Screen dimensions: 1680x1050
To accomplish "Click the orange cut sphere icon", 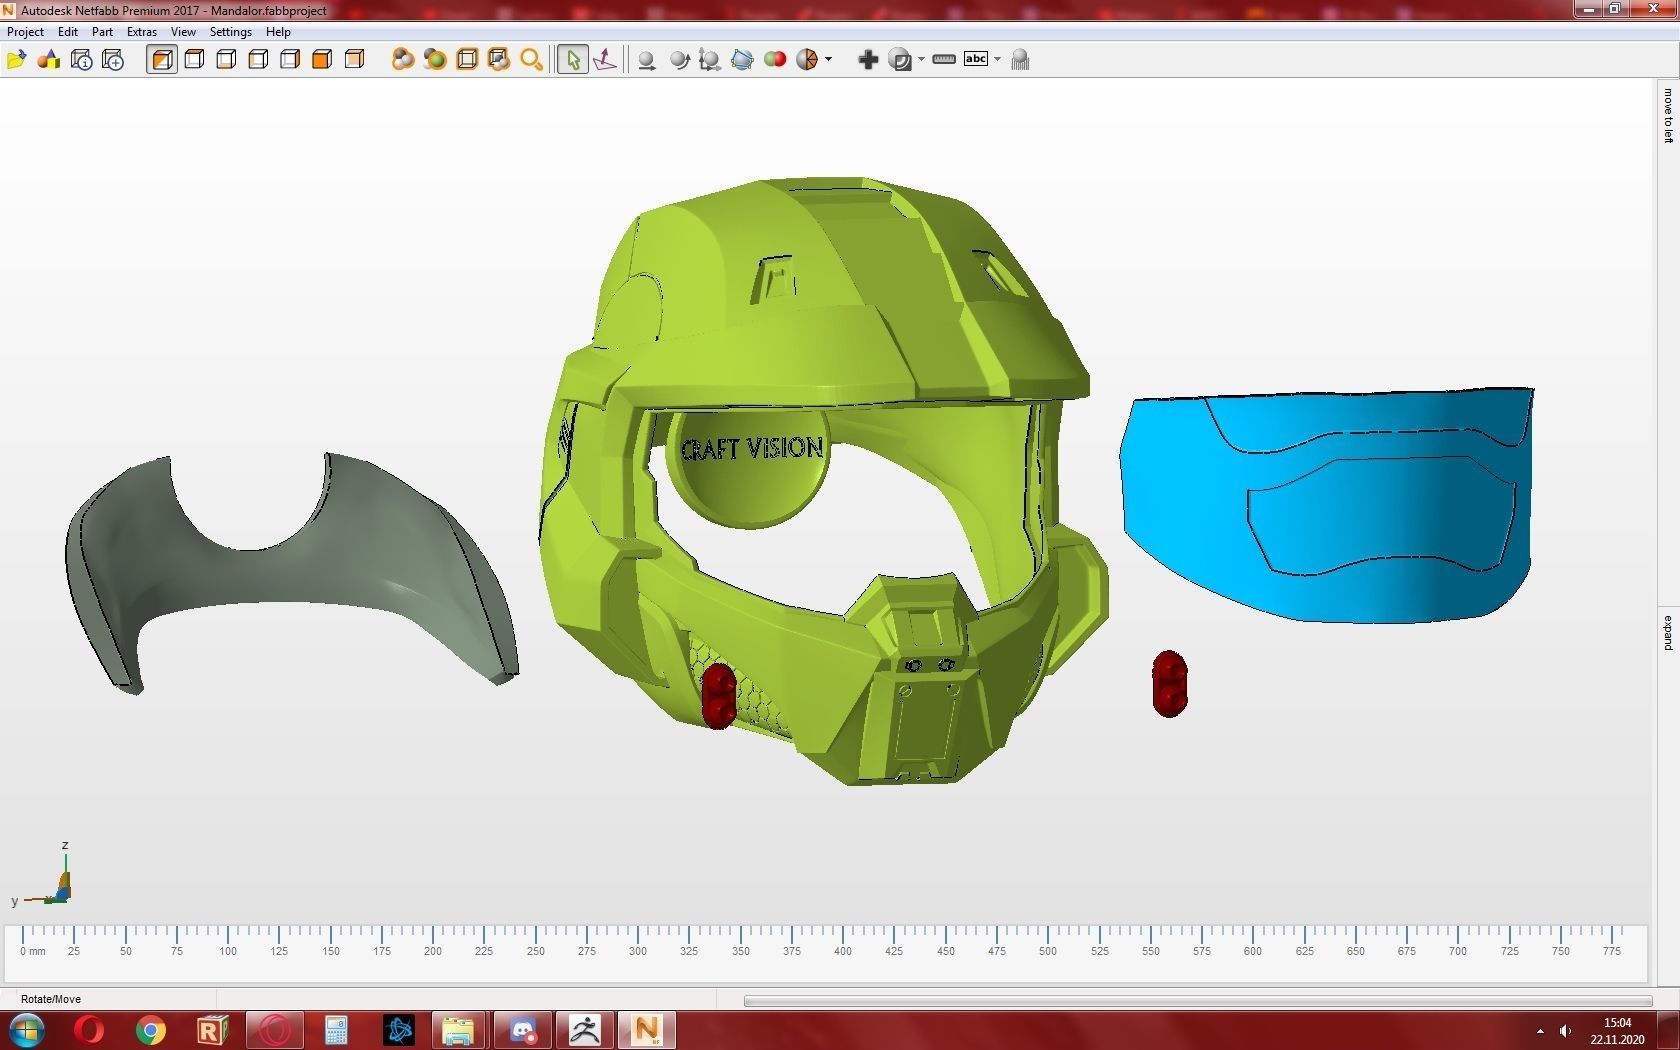I will [x=807, y=60].
